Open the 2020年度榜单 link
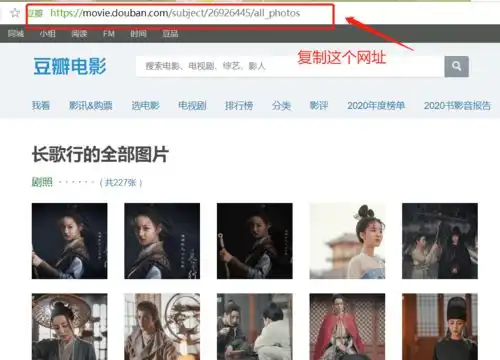 click(376, 105)
